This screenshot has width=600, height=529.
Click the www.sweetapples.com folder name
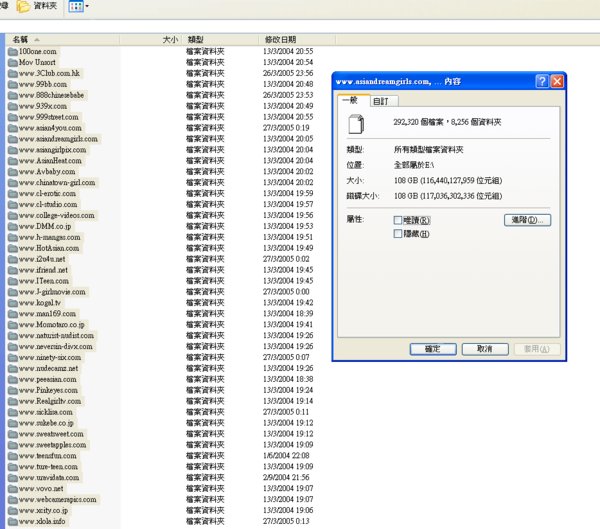52,445
